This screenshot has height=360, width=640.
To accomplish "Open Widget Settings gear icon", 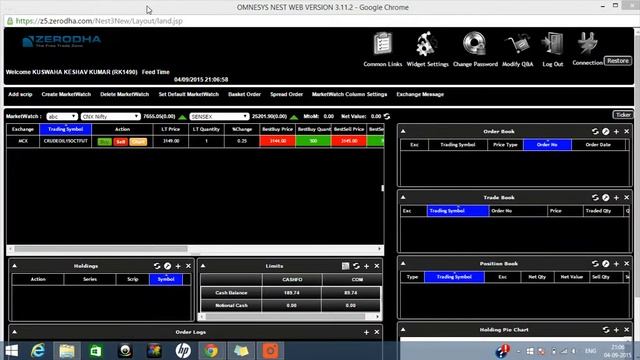I will click(427, 44).
